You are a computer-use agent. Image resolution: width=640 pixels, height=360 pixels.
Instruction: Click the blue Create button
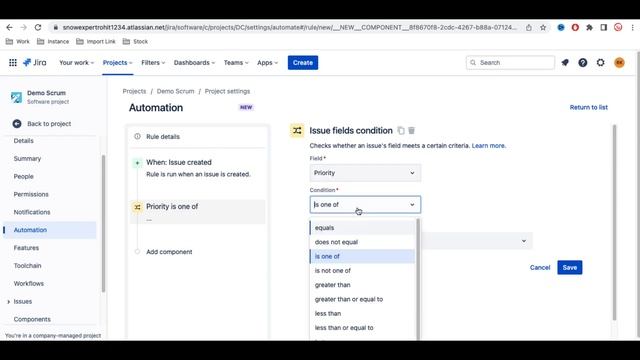pyautogui.click(x=303, y=62)
